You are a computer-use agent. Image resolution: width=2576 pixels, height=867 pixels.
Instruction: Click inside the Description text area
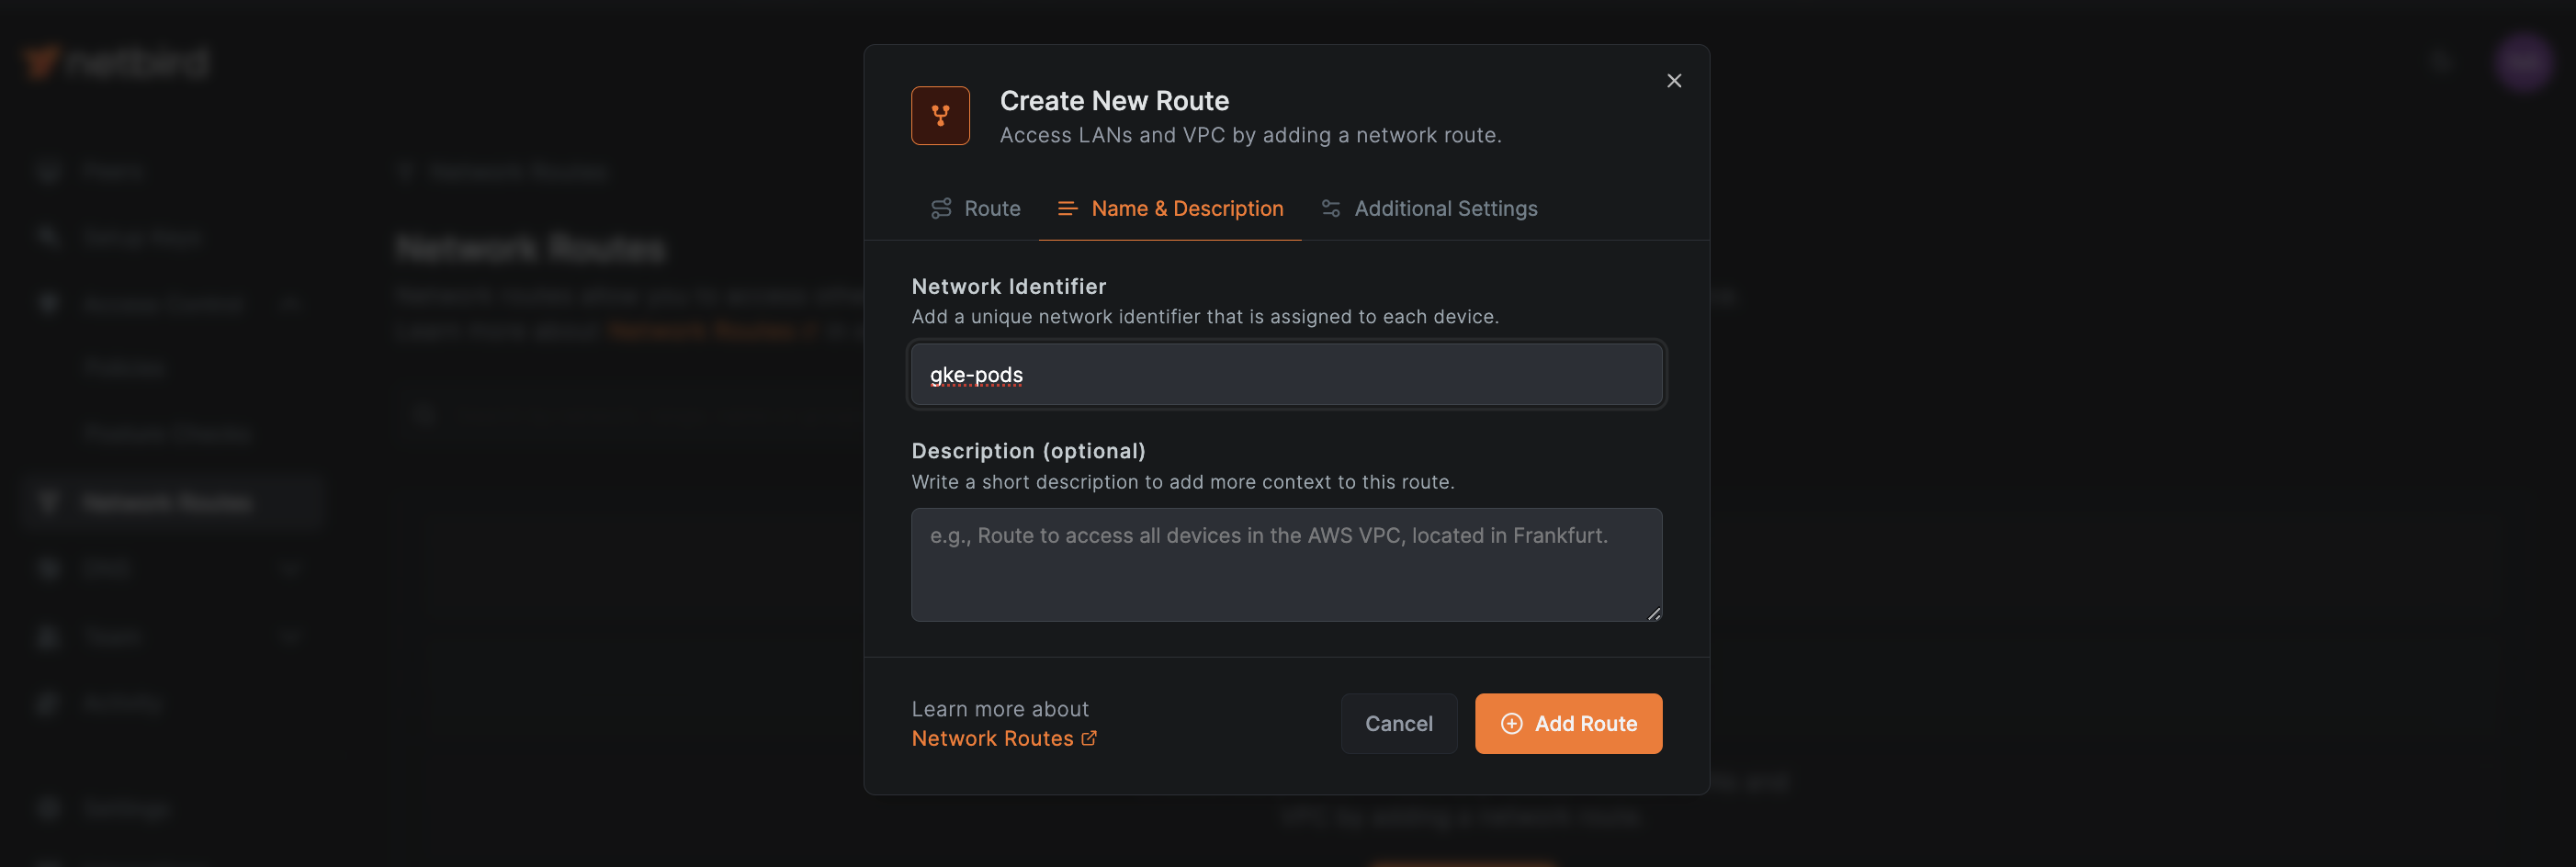tap(1286, 564)
